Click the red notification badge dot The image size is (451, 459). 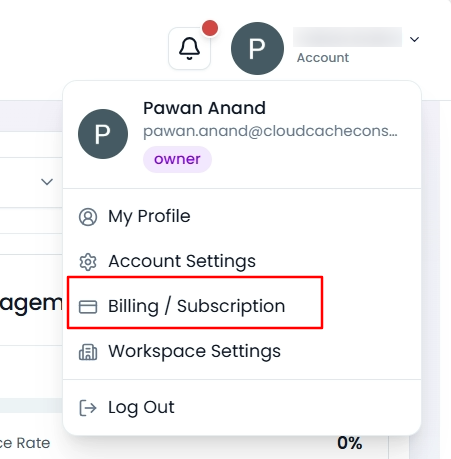click(x=210, y=28)
